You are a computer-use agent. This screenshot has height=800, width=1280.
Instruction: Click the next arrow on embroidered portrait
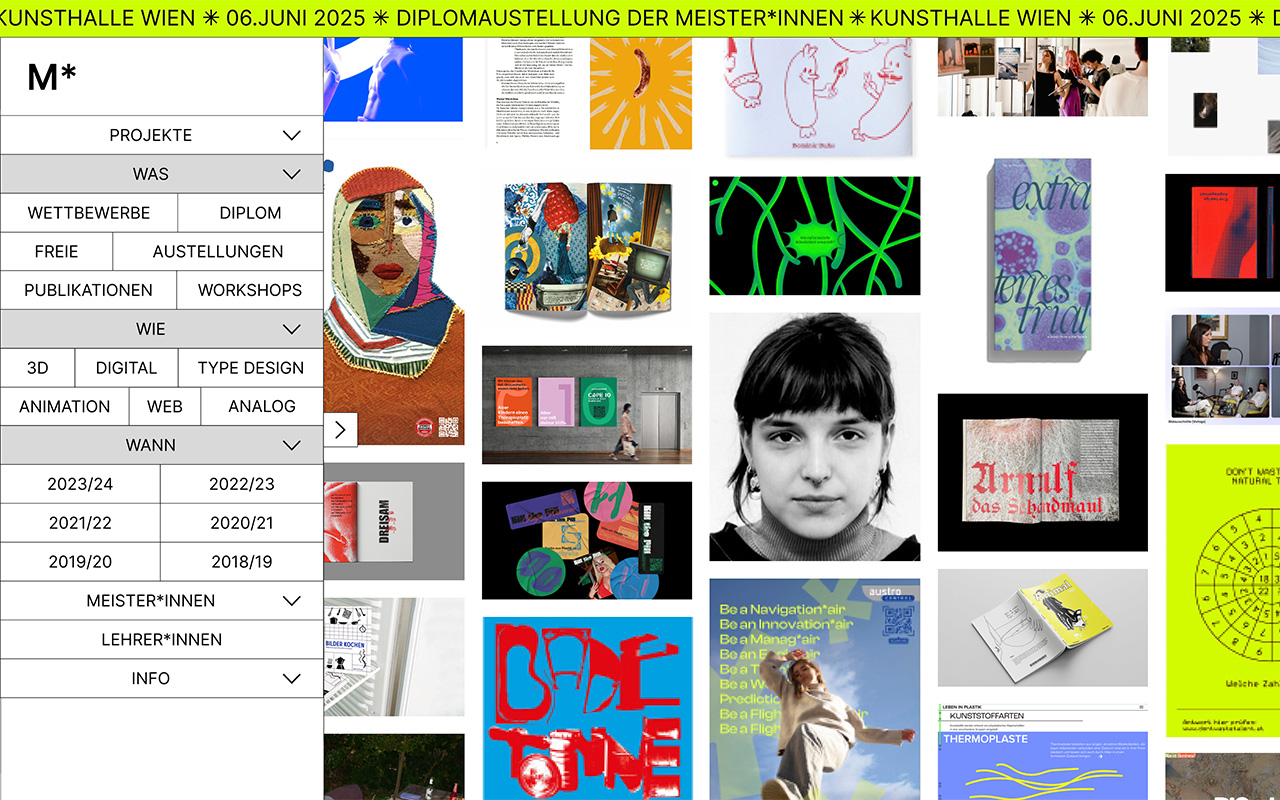340,430
